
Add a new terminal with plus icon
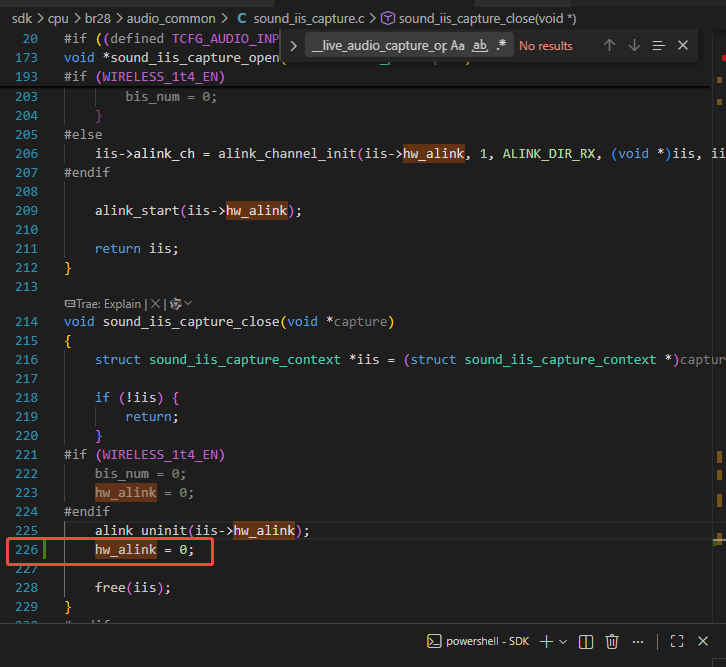coord(546,641)
